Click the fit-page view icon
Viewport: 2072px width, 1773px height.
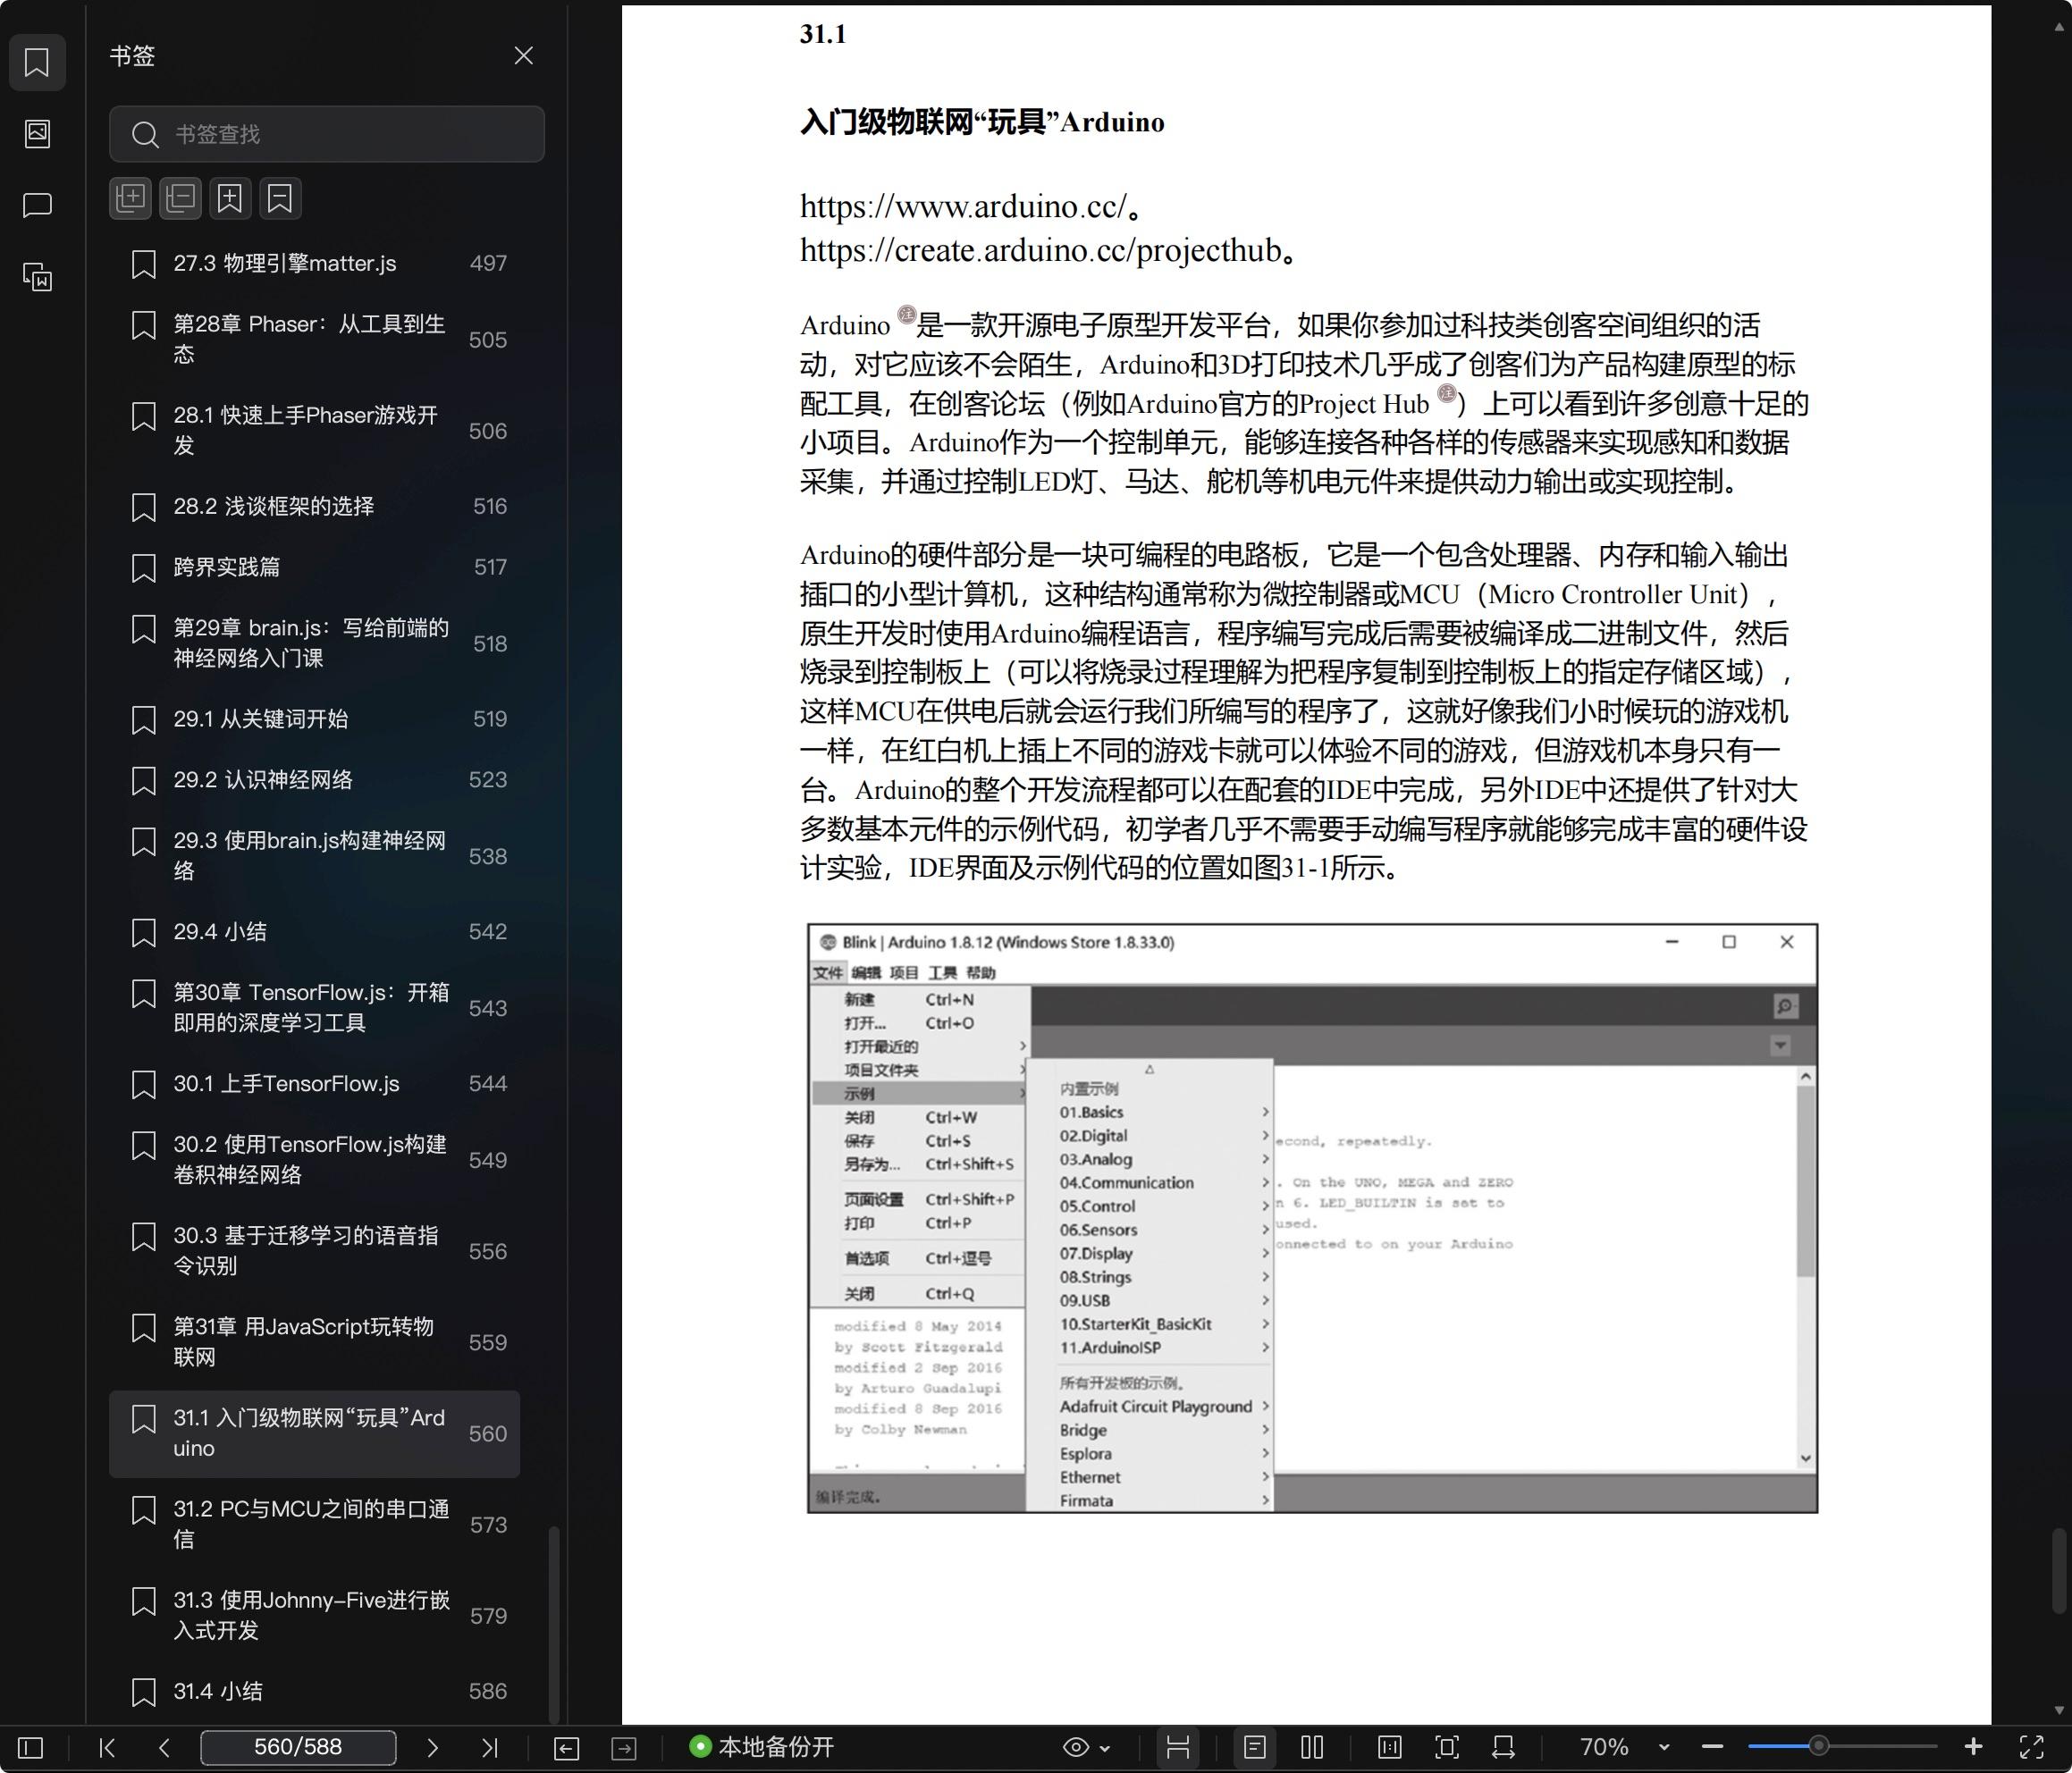point(1447,1747)
